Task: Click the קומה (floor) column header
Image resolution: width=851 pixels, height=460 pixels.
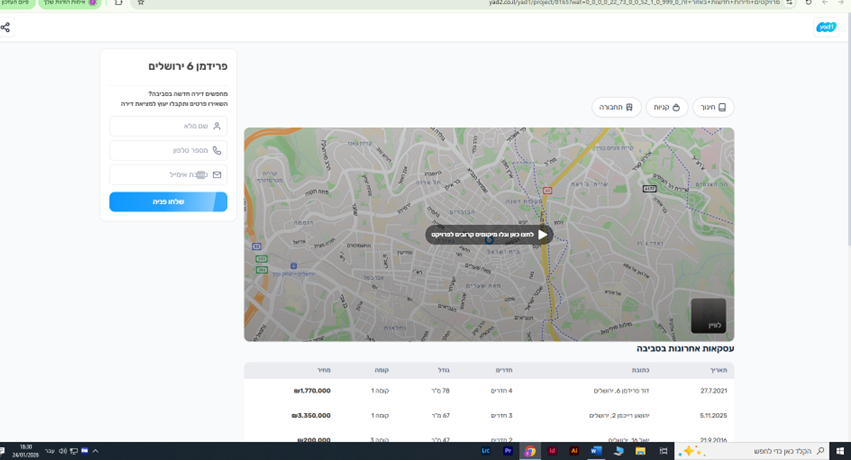Action: [382, 370]
